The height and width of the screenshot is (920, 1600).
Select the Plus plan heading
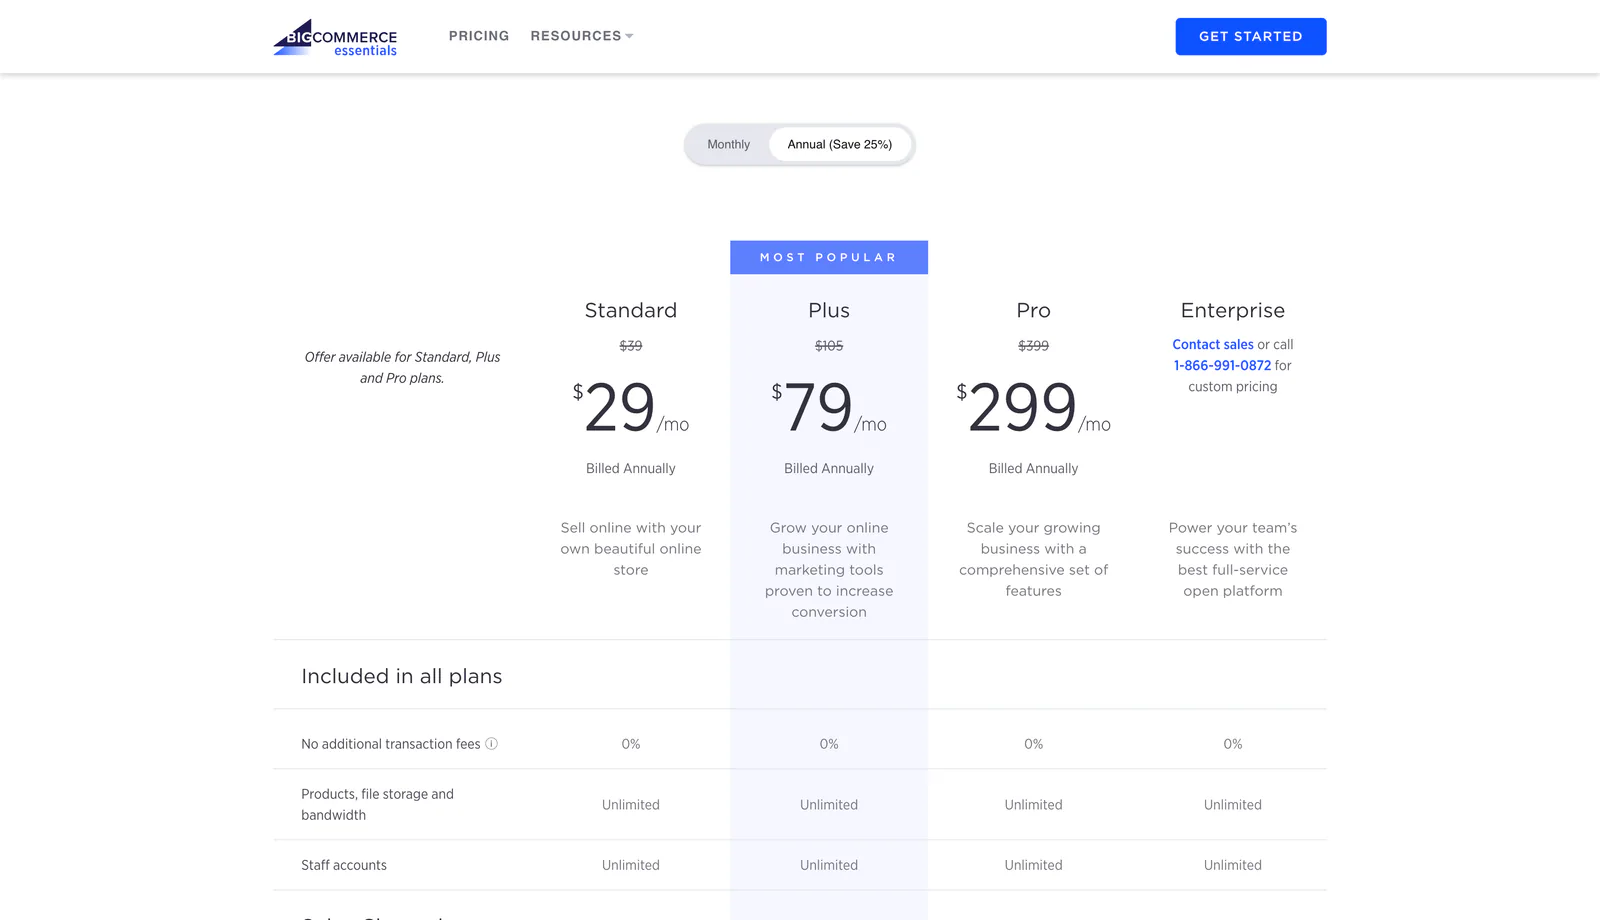click(x=829, y=310)
